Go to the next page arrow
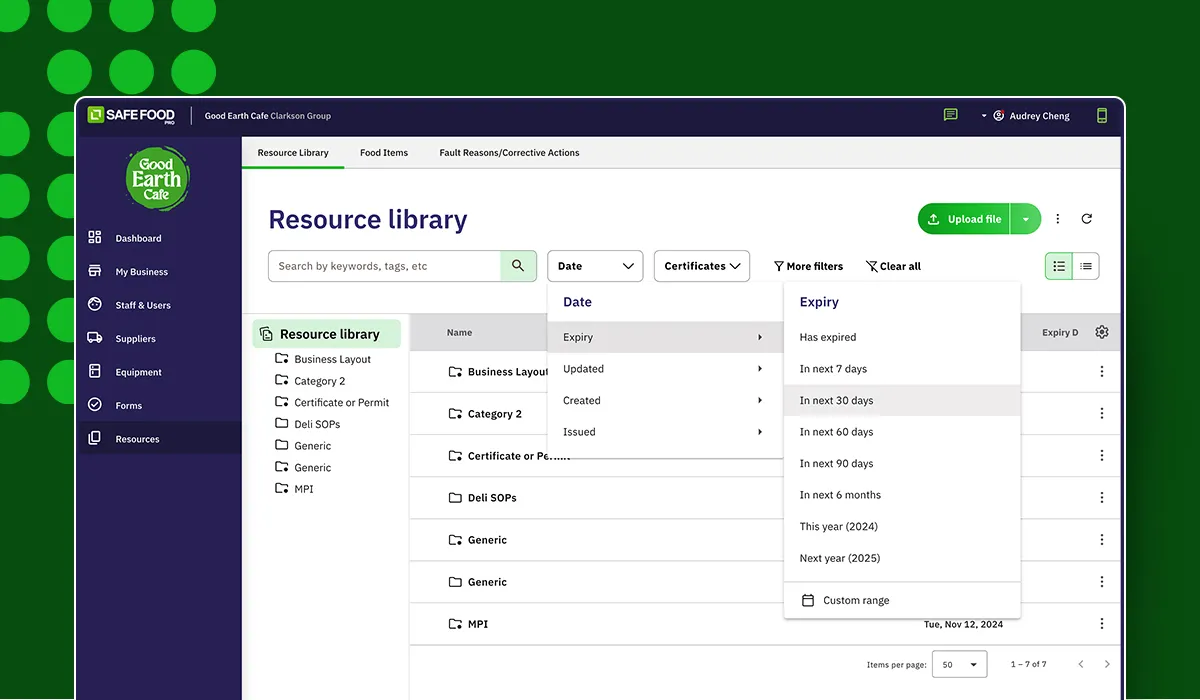This screenshot has height=700, width=1200. pos(1107,664)
